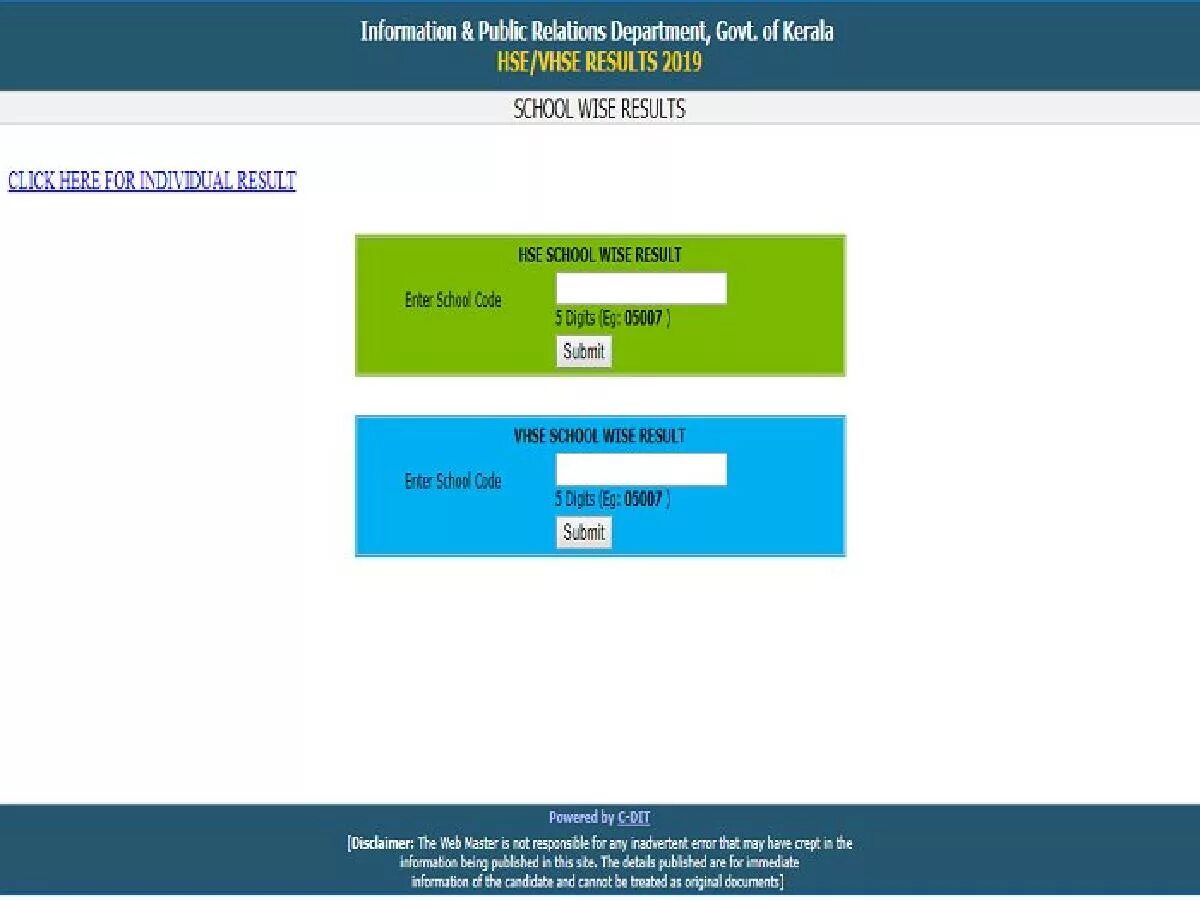1200x900 pixels.
Task: Submit the HSE school wise result form
Action: pyautogui.click(x=584, y=351)
